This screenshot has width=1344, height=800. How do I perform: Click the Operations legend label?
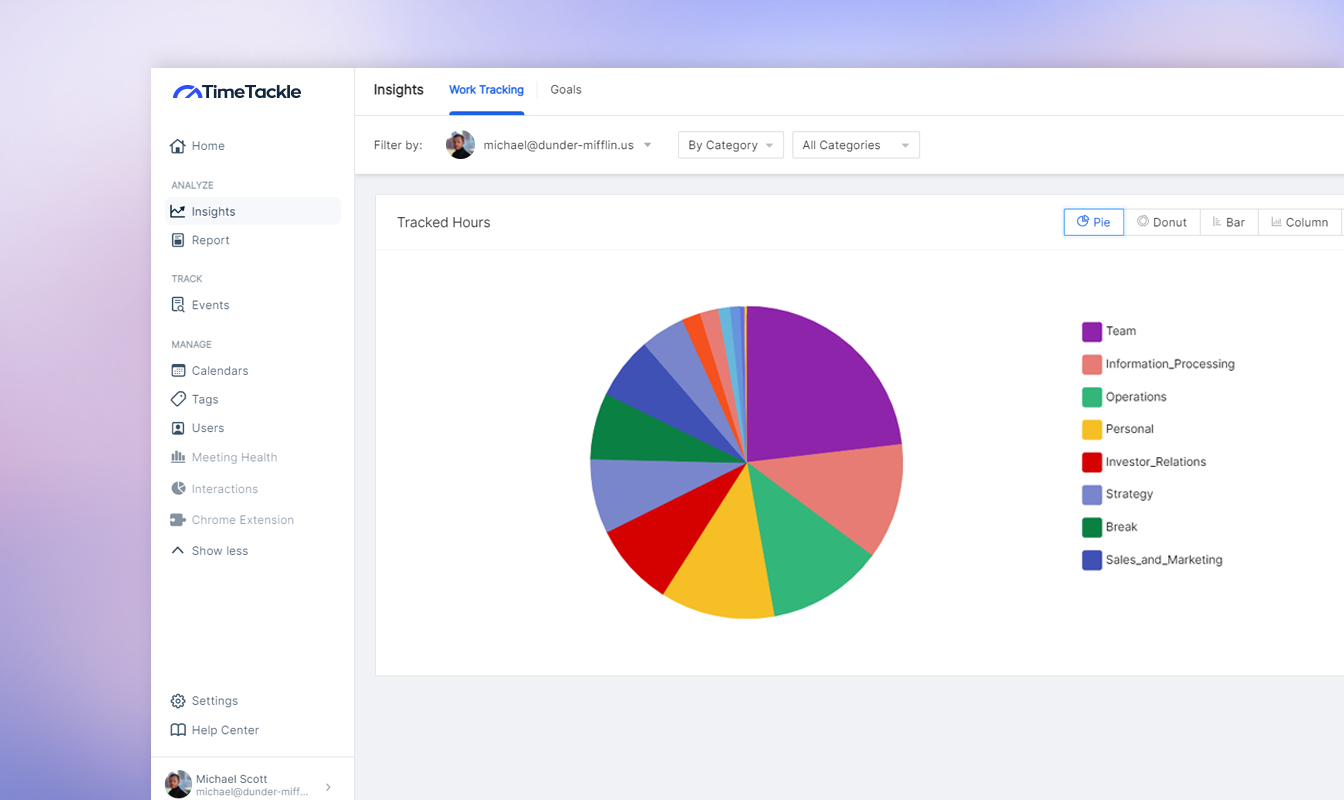pyautogui.click(x=1136, y=397)
